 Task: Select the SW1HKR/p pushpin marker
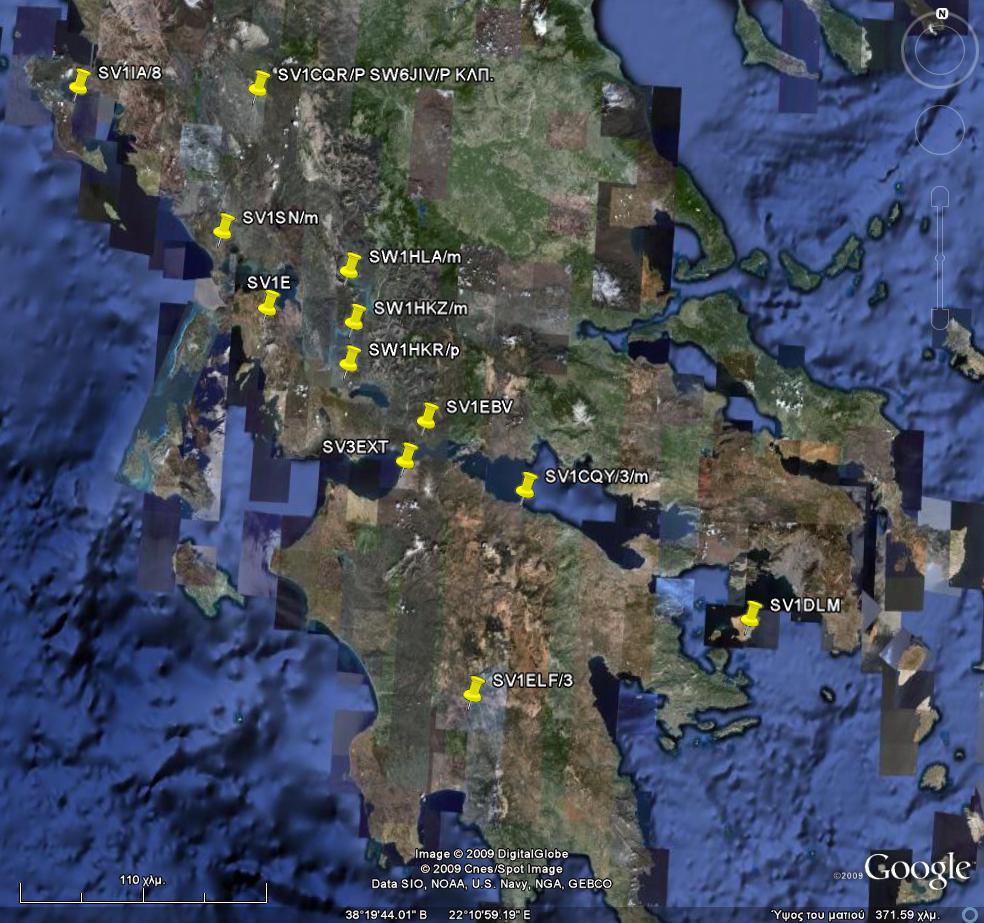(x=350, y=359)
